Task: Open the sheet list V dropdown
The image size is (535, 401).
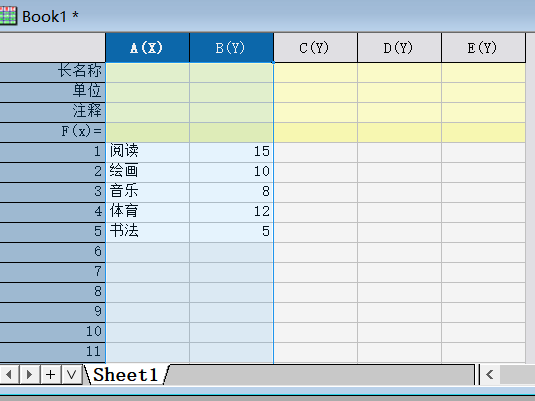Action: 71,375
